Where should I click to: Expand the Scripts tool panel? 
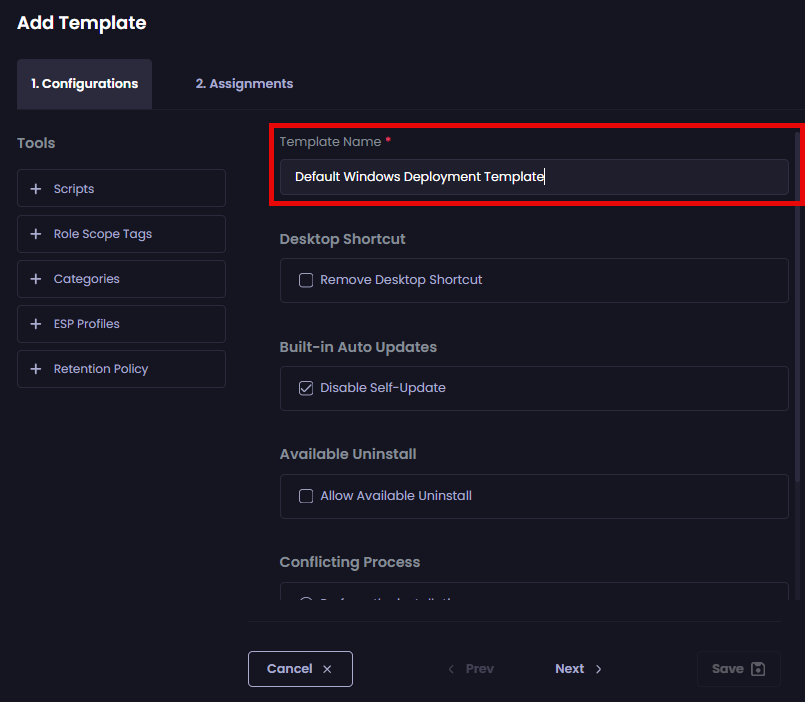pos(121,189)
